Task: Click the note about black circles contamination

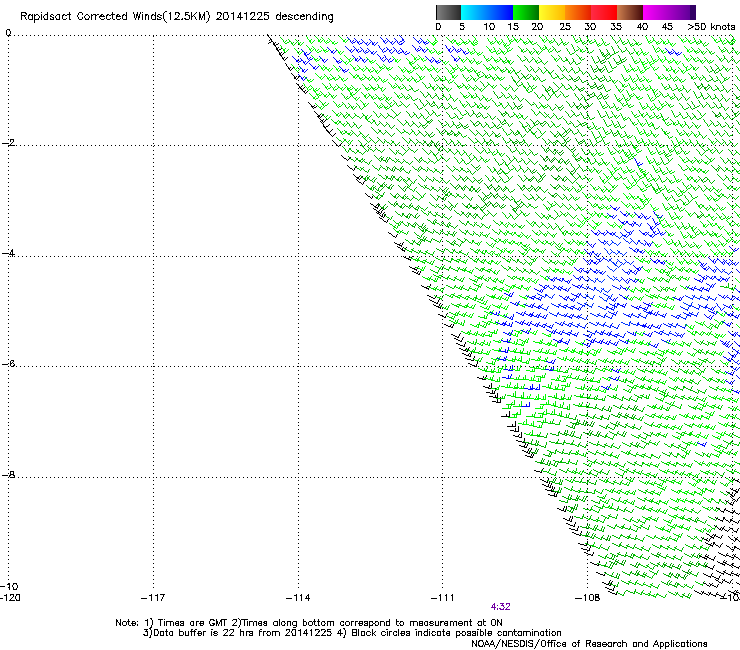Action: tap(456, 633)
